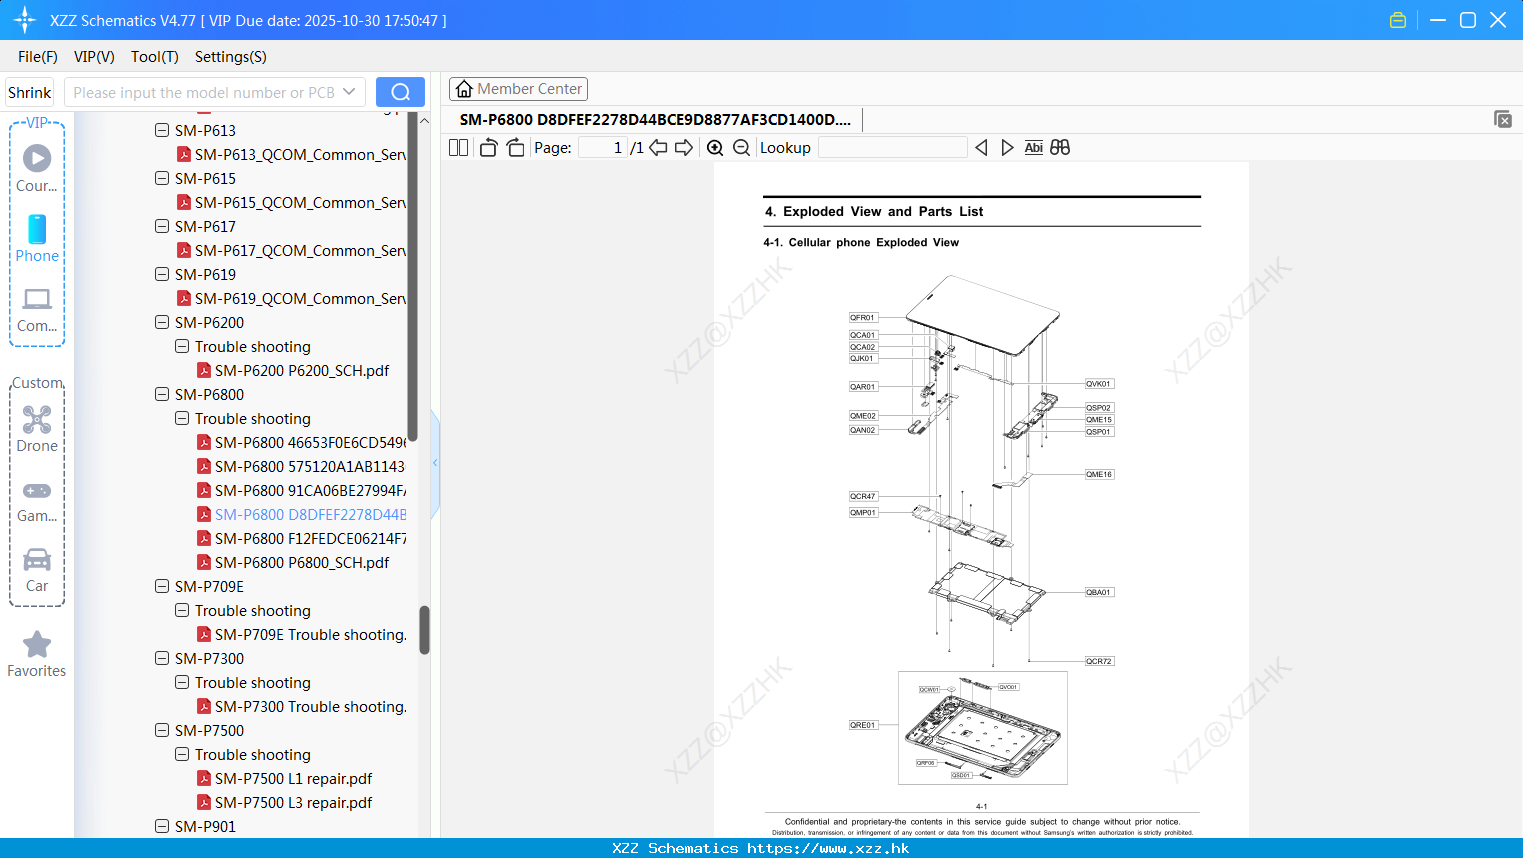Open the model number dropdown arrow
Screen dimensions: 1523x858
tap(349, 92)
